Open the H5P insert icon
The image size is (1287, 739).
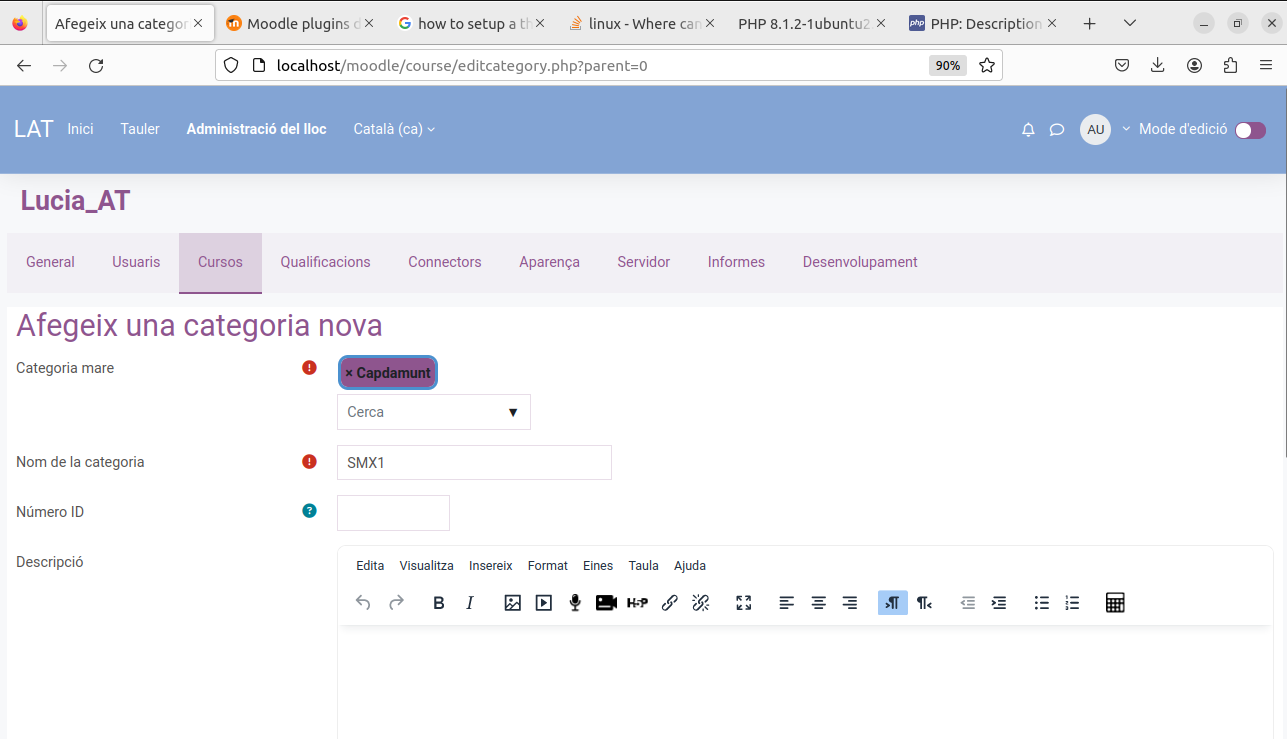[638, 602]
